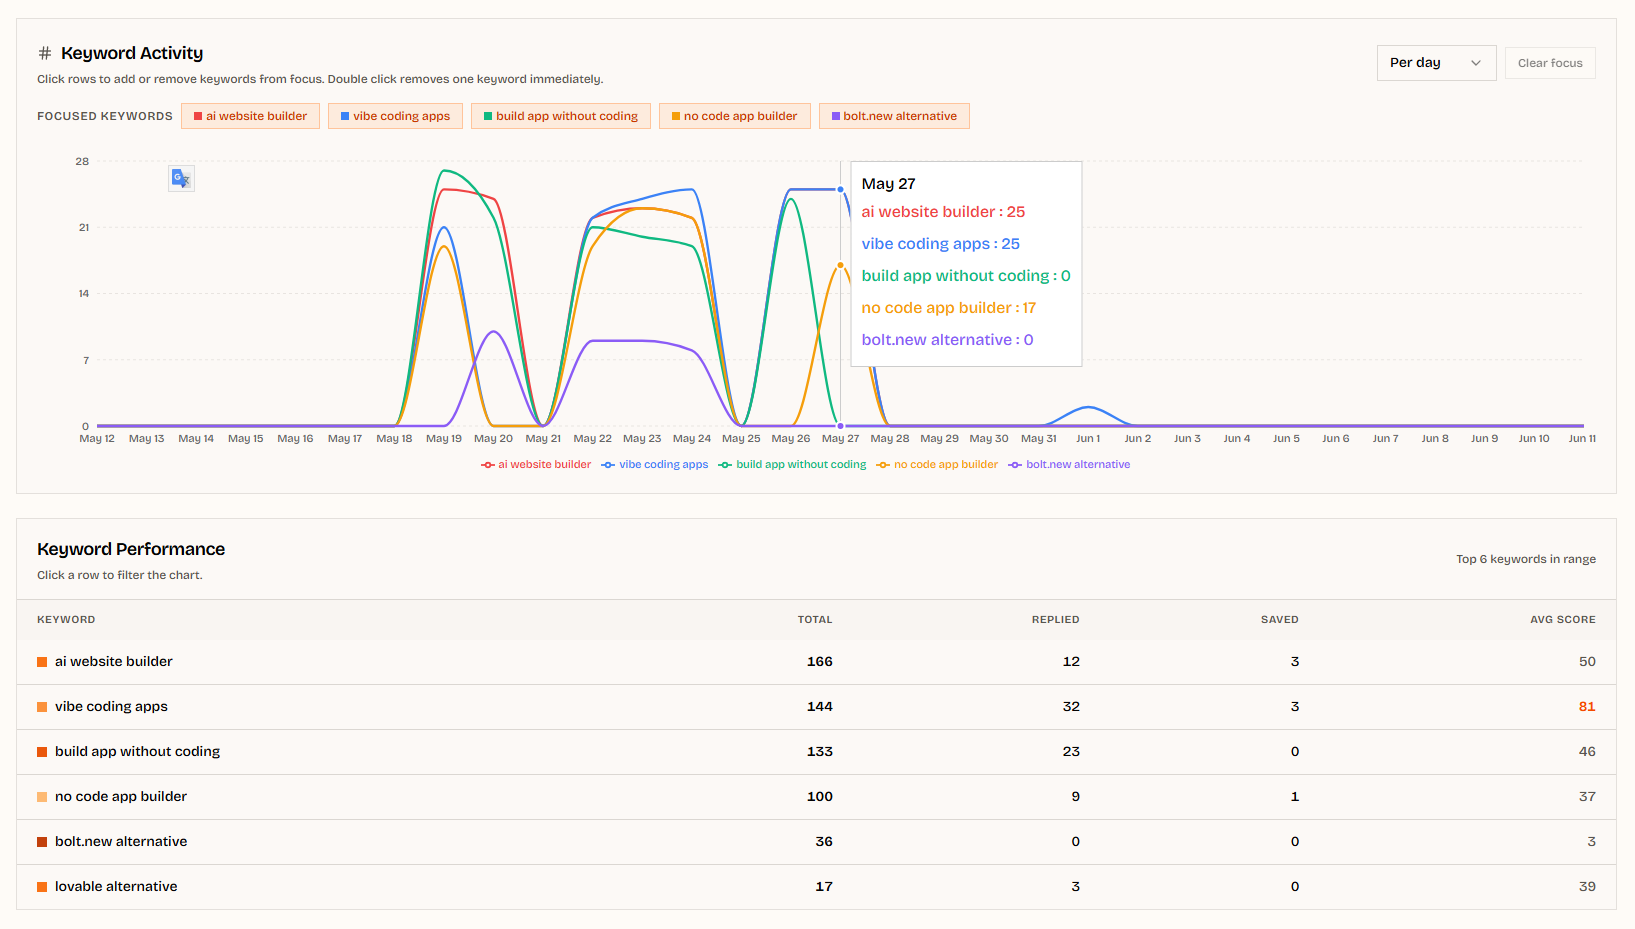Click the SAVED column header
Screen dimensions: 1635x929
[x=1280, y=620]
